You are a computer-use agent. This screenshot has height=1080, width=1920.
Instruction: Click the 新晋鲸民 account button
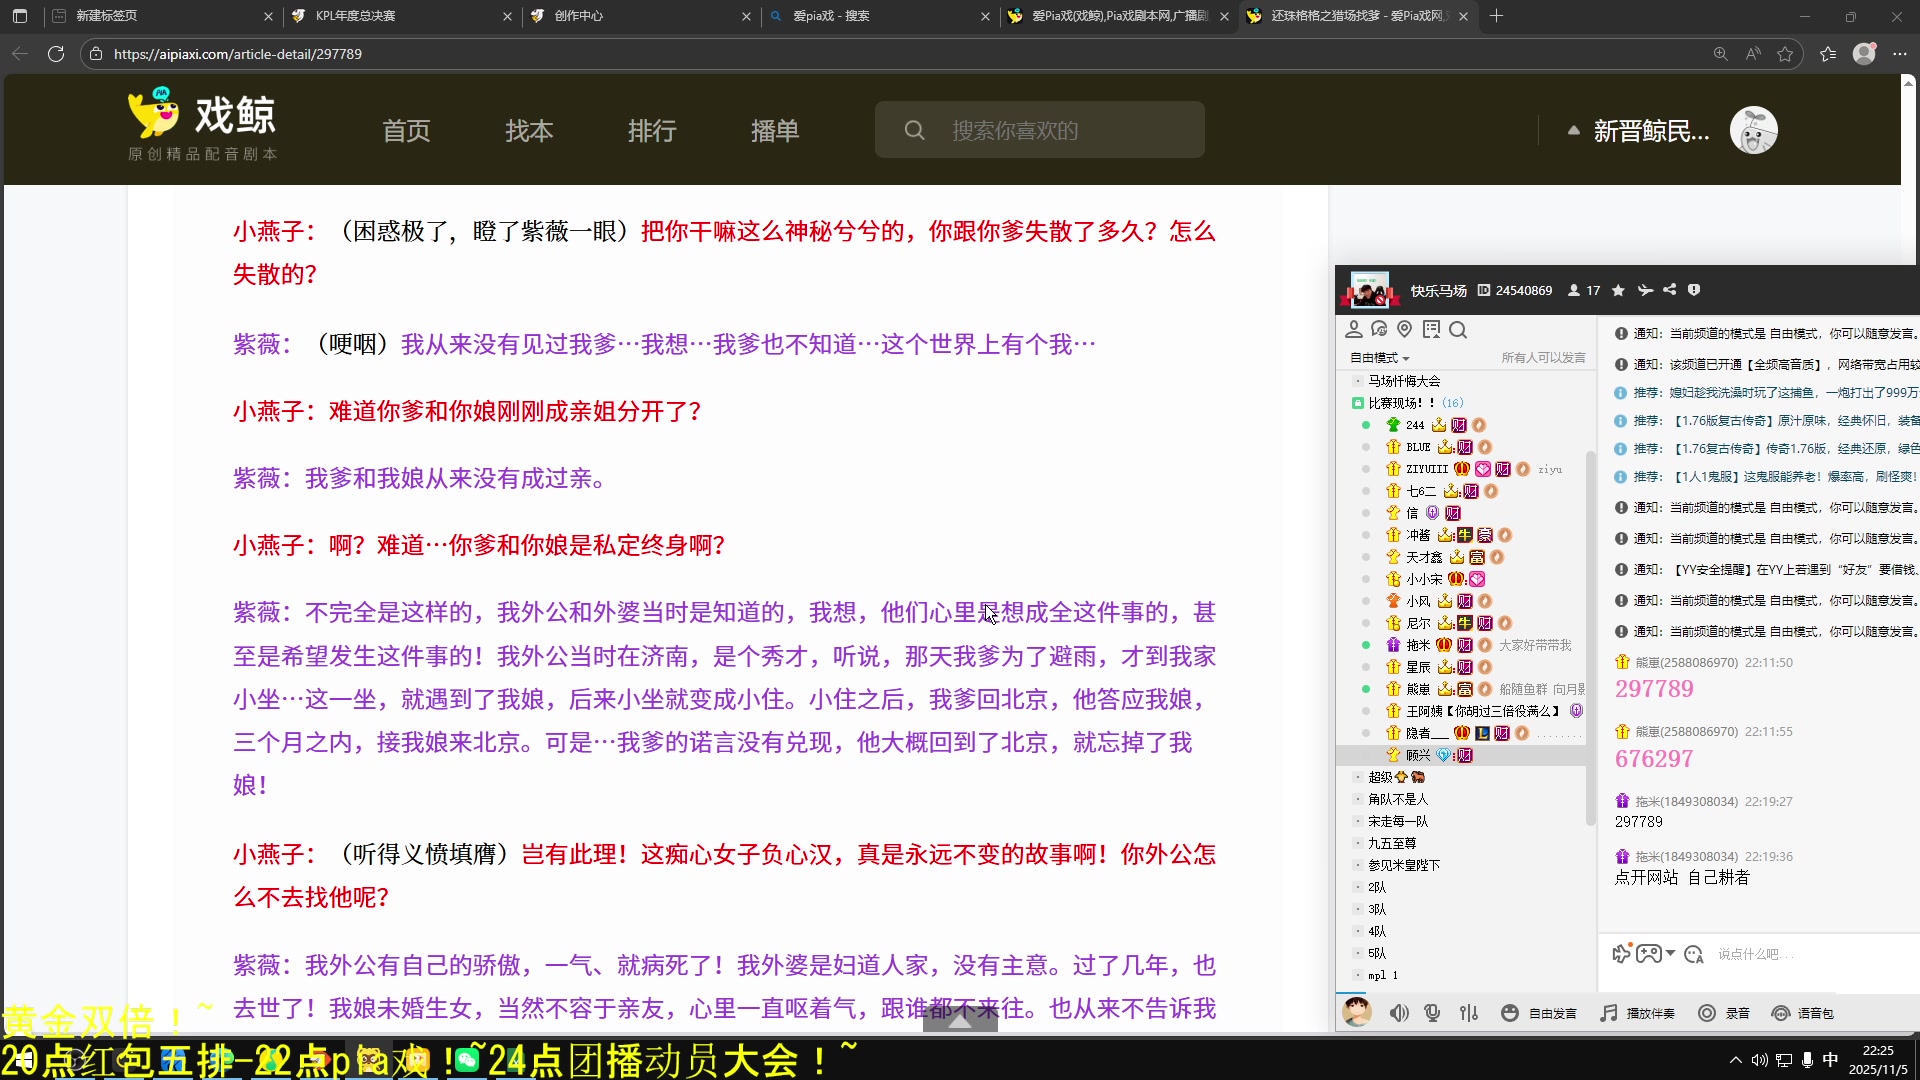tap(1652, 131)
